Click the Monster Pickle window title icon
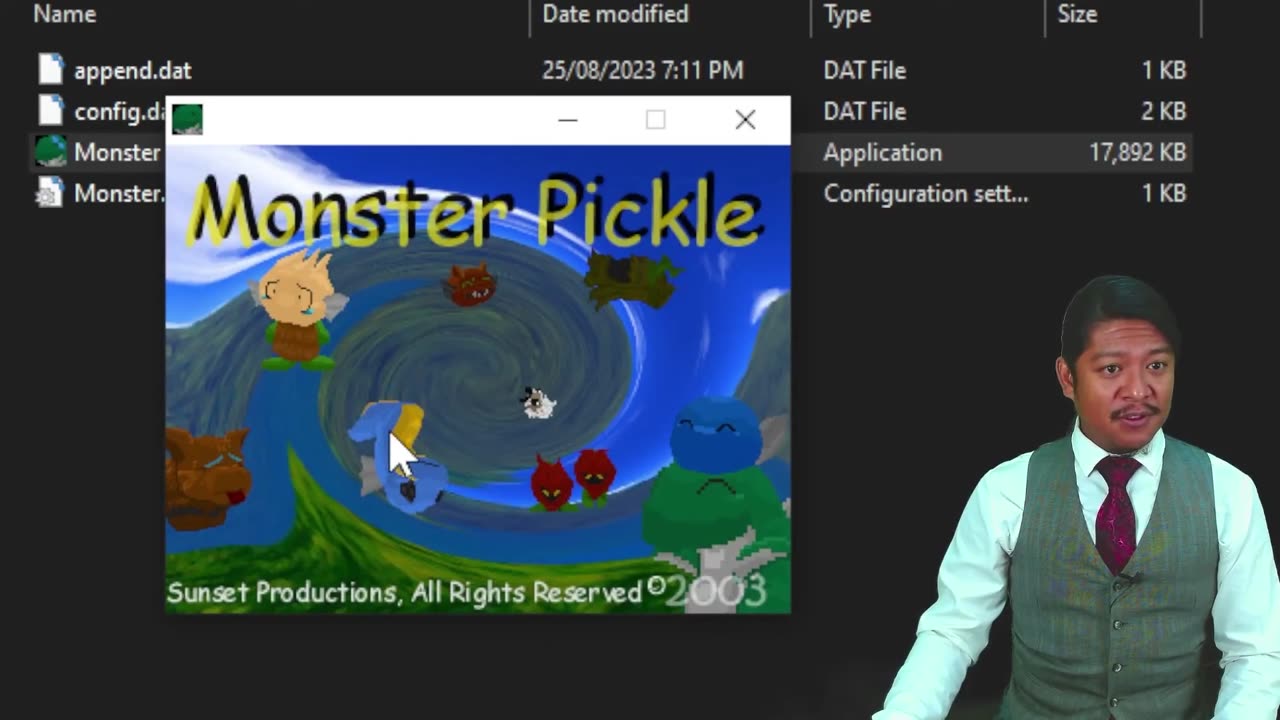 pyautogui.click(x=187, y=119)
